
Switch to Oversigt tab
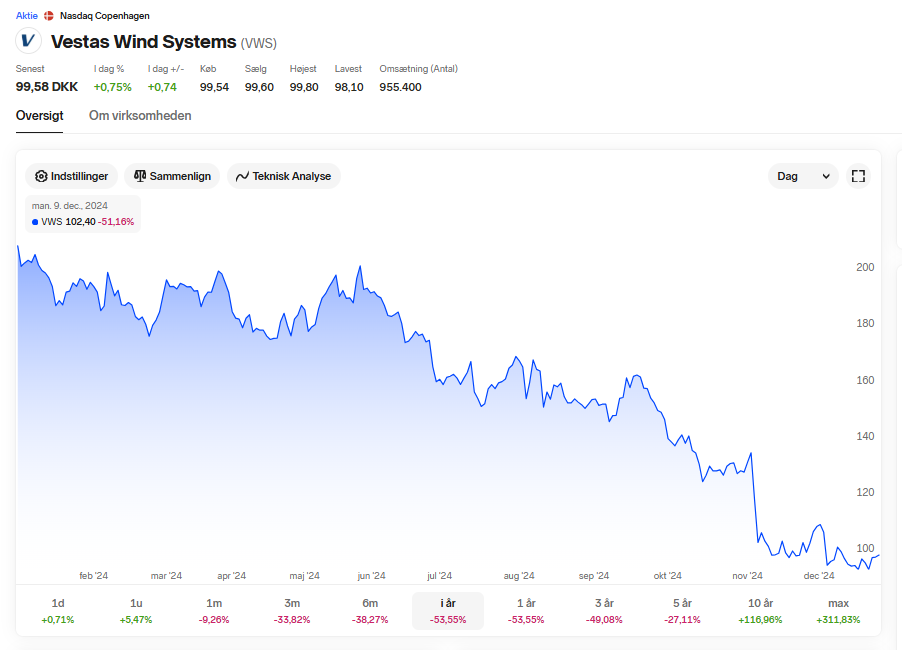coord(40,116)
